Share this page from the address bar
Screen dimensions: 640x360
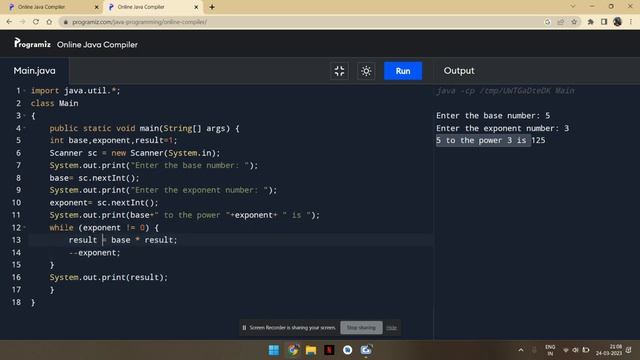pos(561,22)
